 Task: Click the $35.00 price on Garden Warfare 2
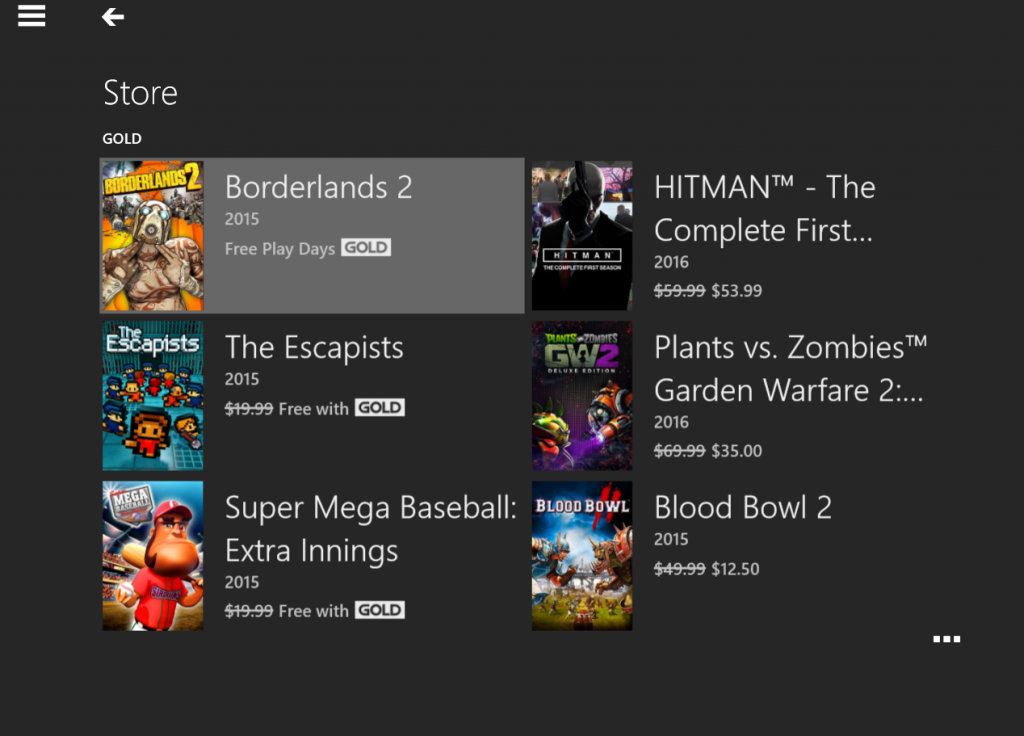point(736,450)
